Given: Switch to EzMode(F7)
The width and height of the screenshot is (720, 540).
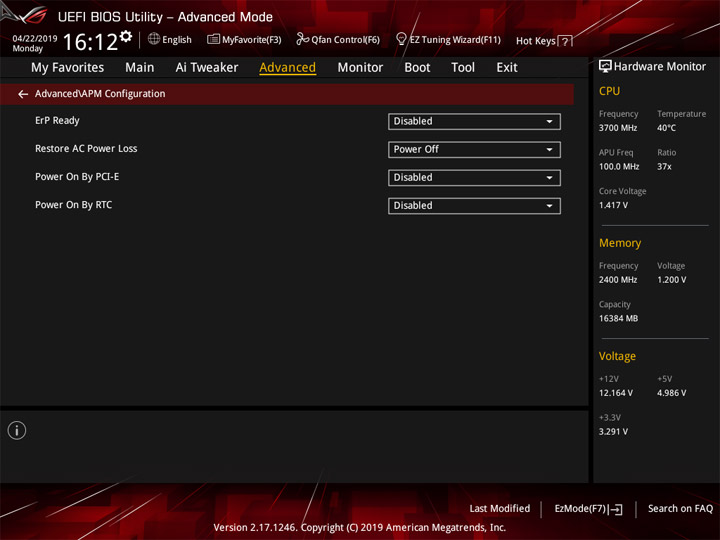Looking at the screenshot, I should [580, 508].
